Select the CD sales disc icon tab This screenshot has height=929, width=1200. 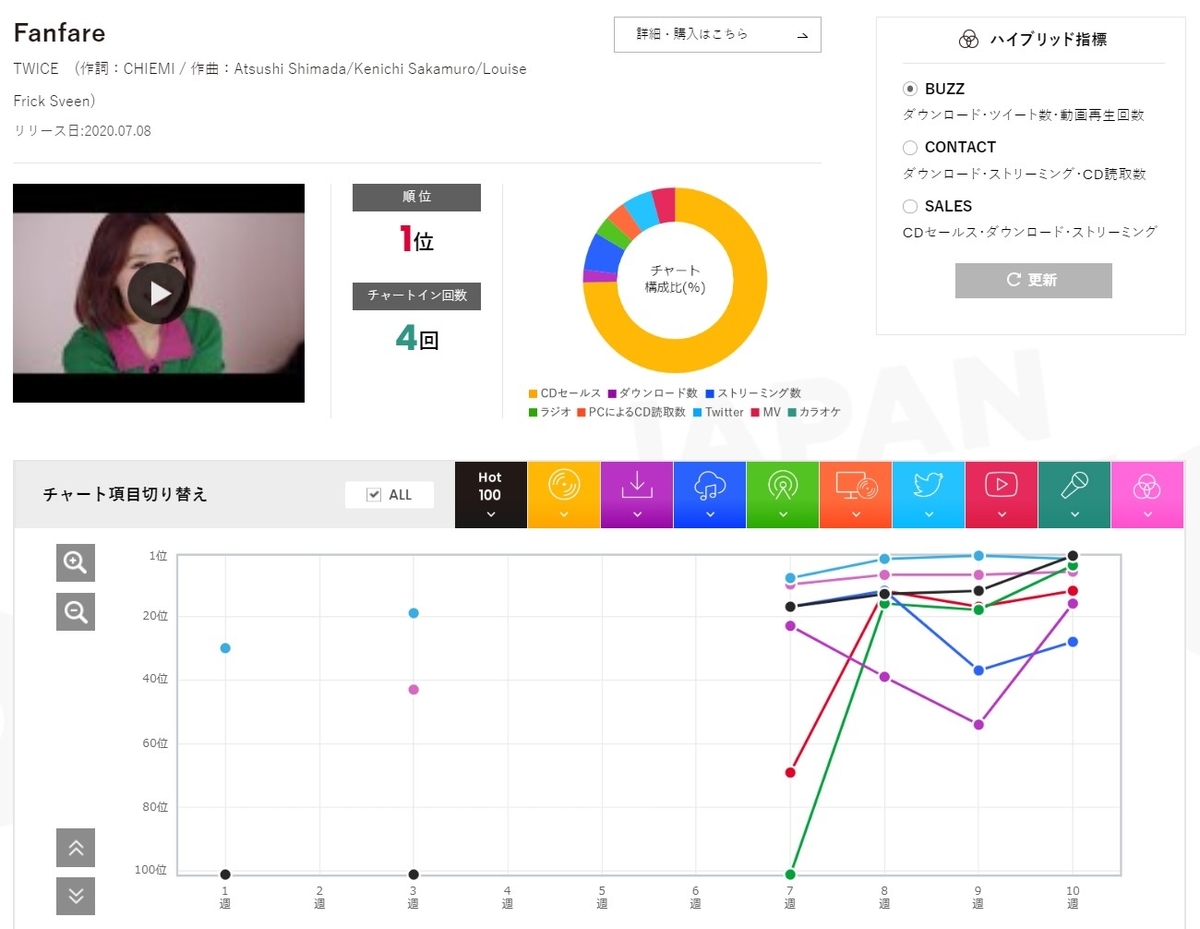tap(564, 495)
